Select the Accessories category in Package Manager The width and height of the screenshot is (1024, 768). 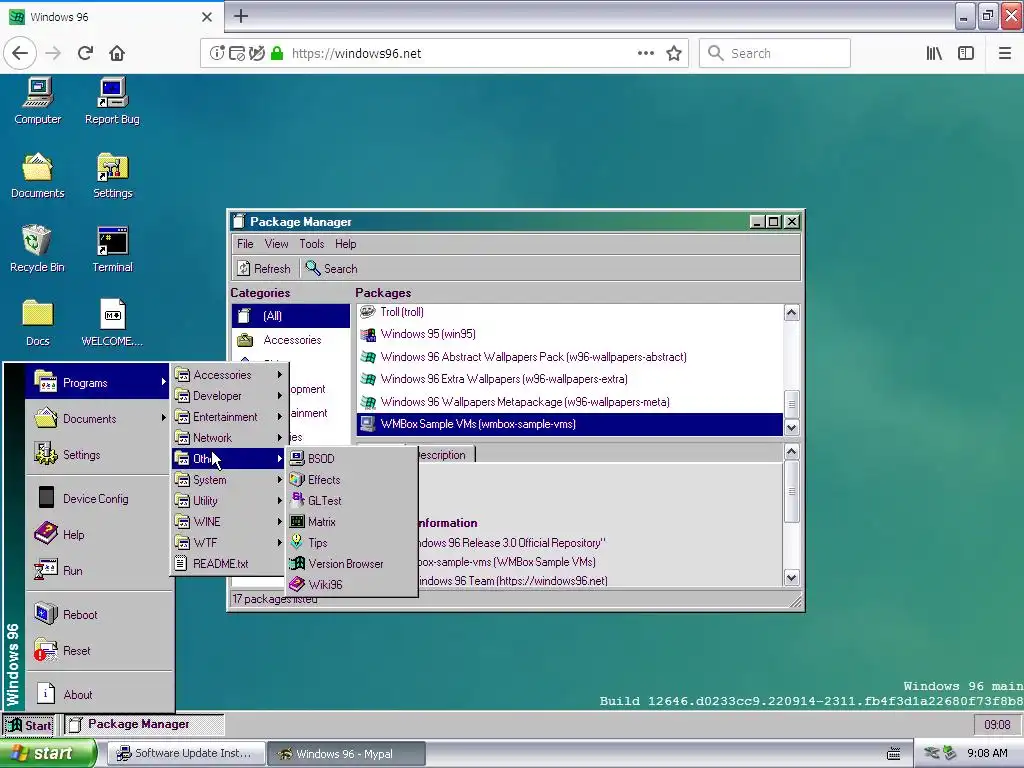tap(291, 340)
